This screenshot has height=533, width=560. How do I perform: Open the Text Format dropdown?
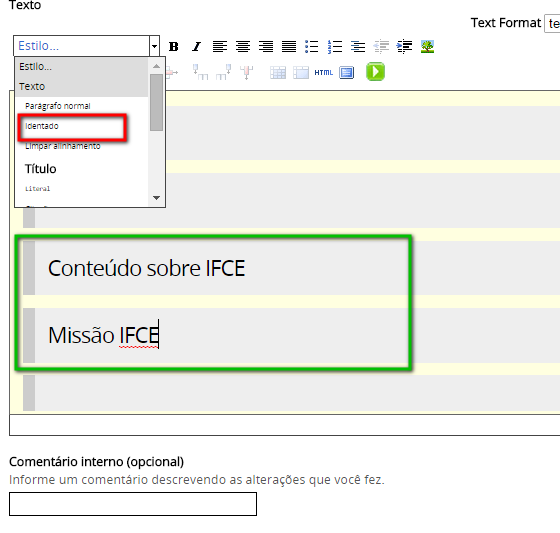(x=552, y=24)
